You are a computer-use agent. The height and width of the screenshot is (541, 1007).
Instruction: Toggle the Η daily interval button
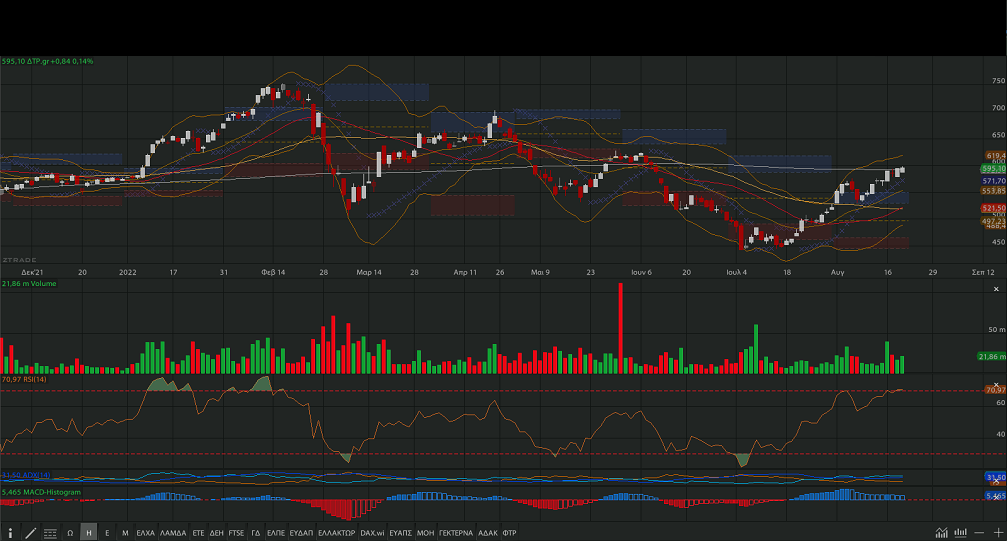pos(89,533)
